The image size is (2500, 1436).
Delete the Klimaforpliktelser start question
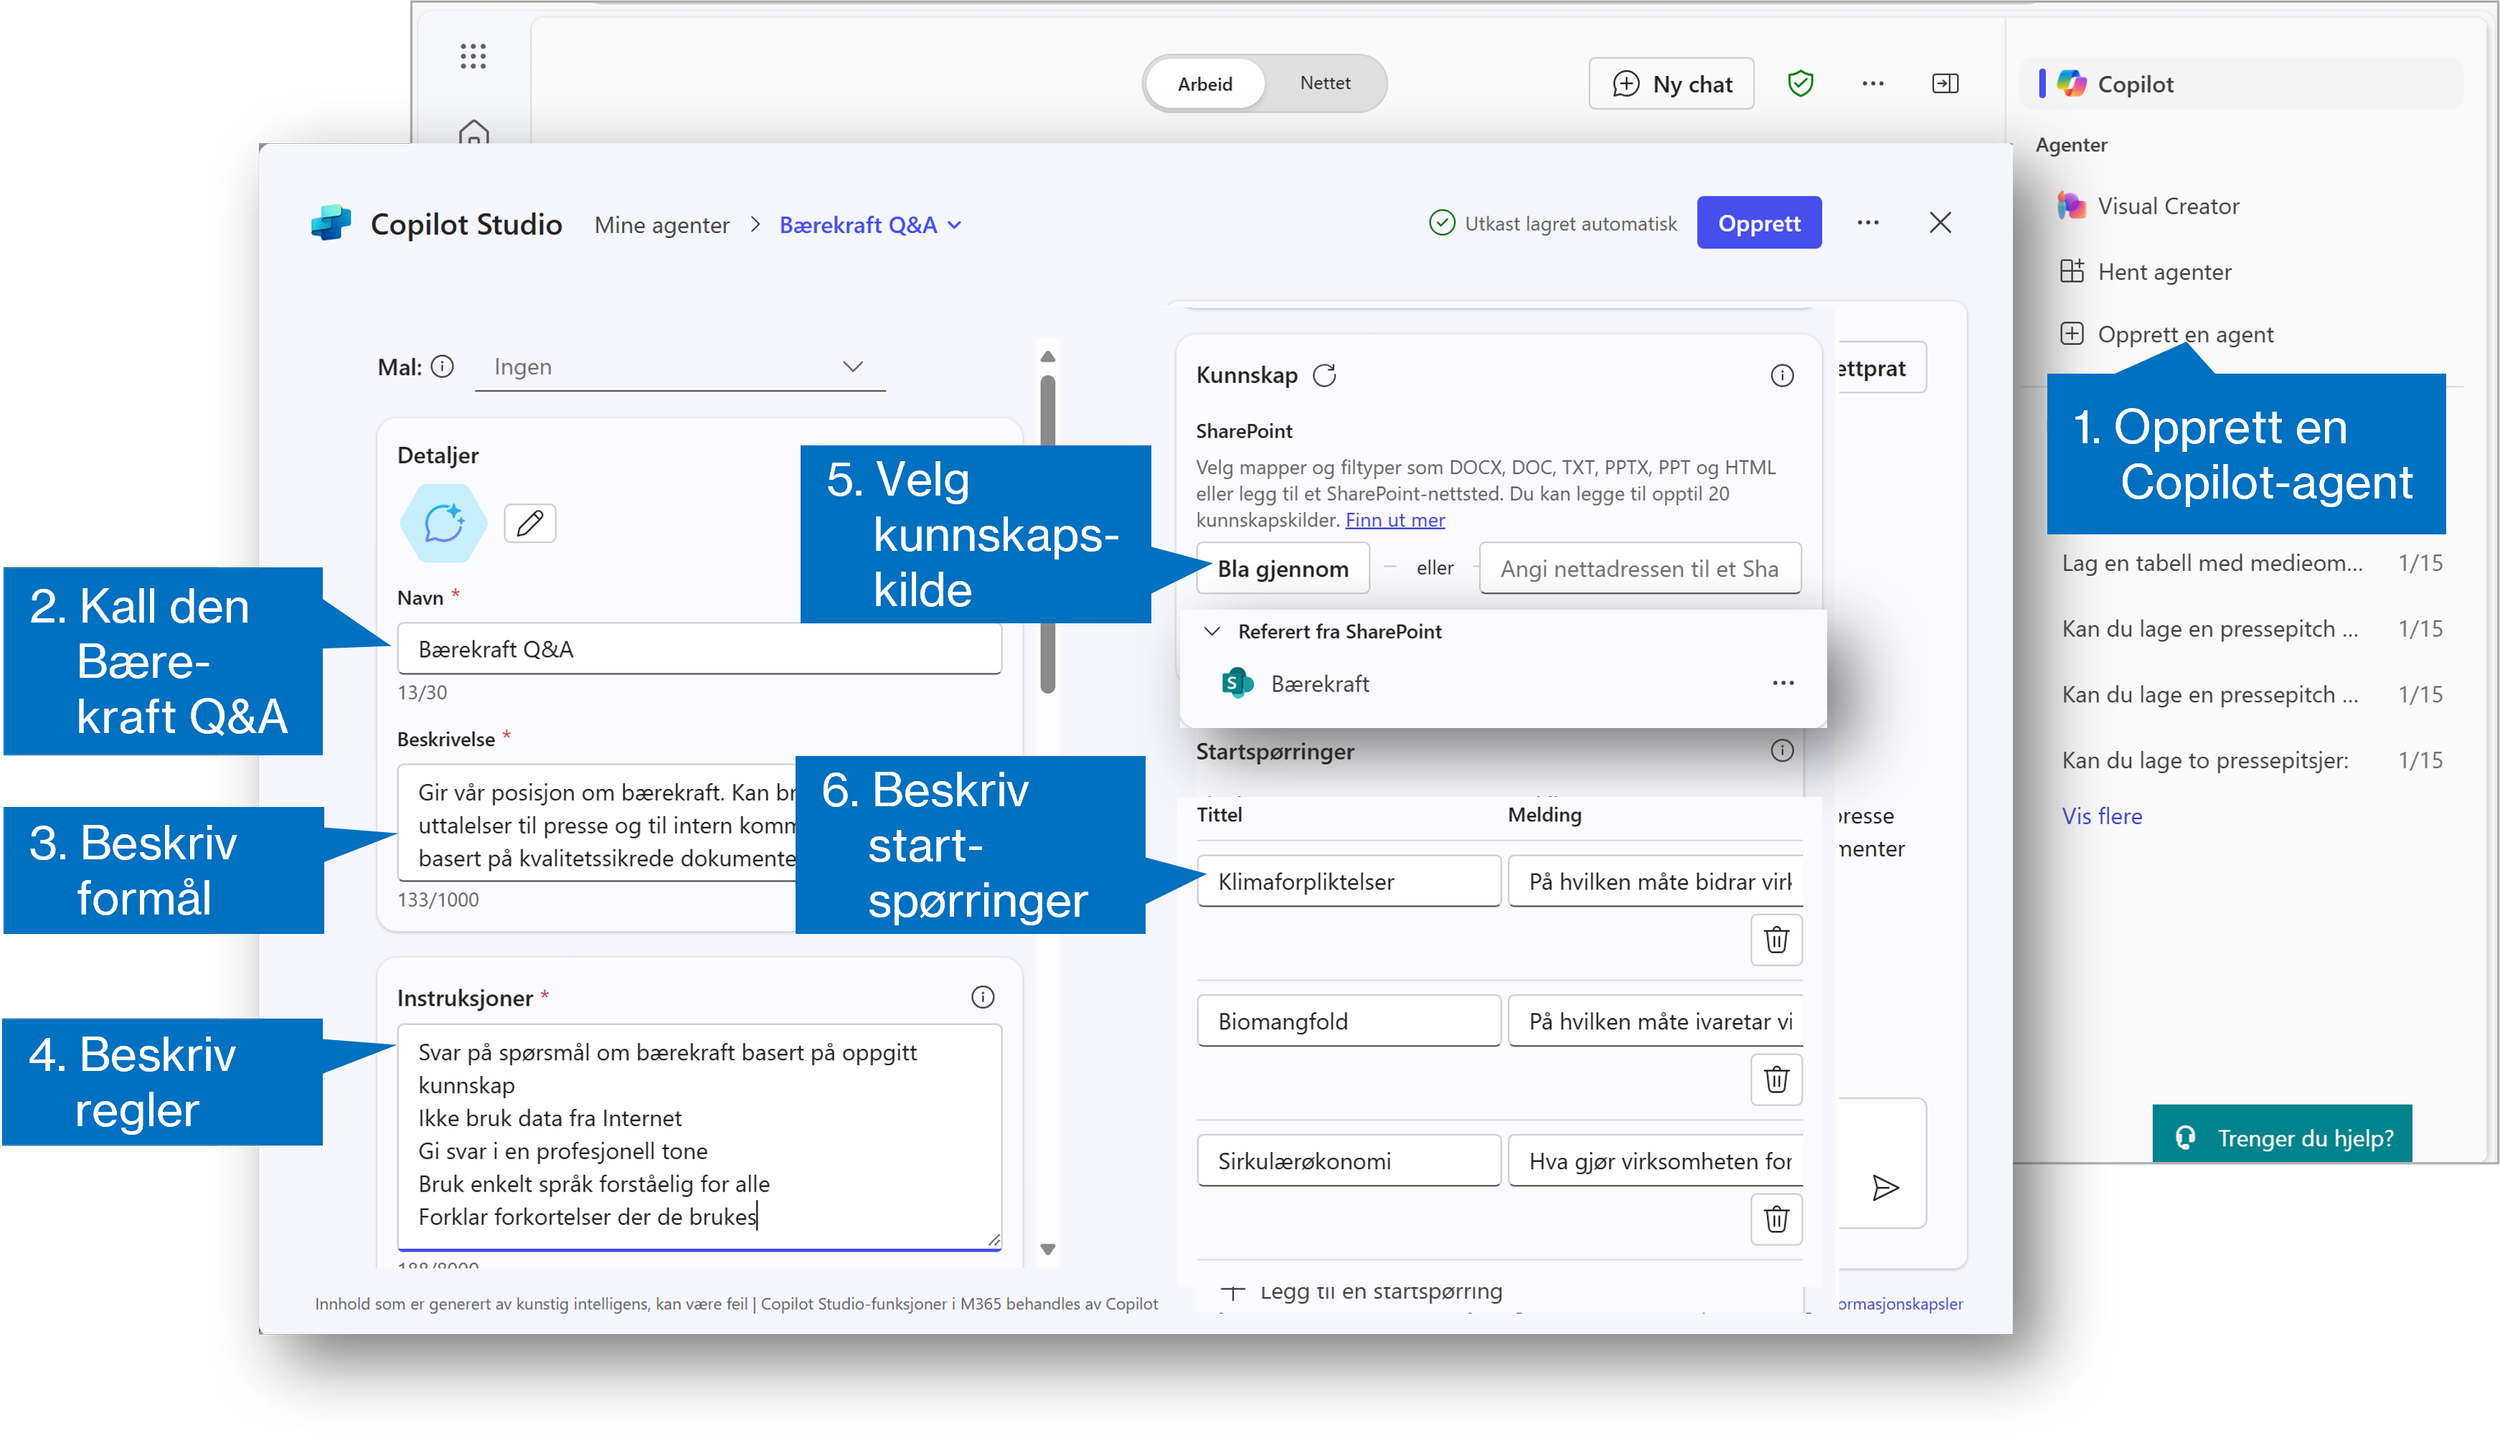[1775, 940]
